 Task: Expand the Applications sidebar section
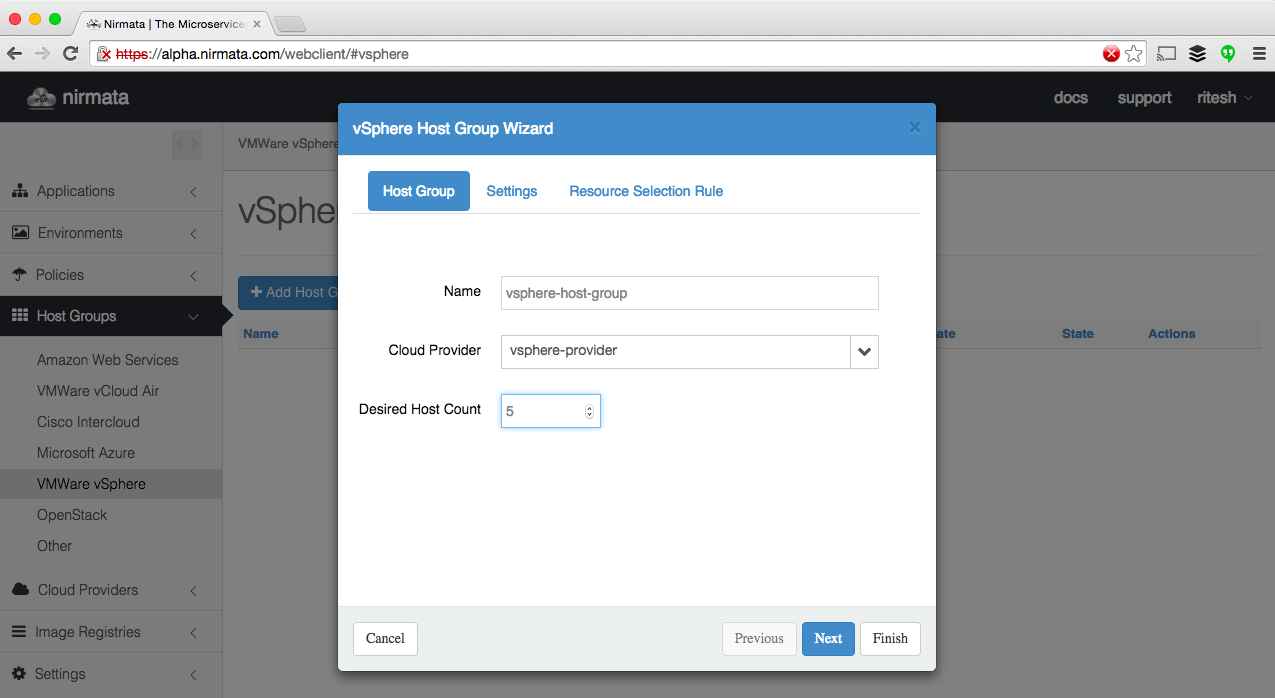(x=193, y=192)
